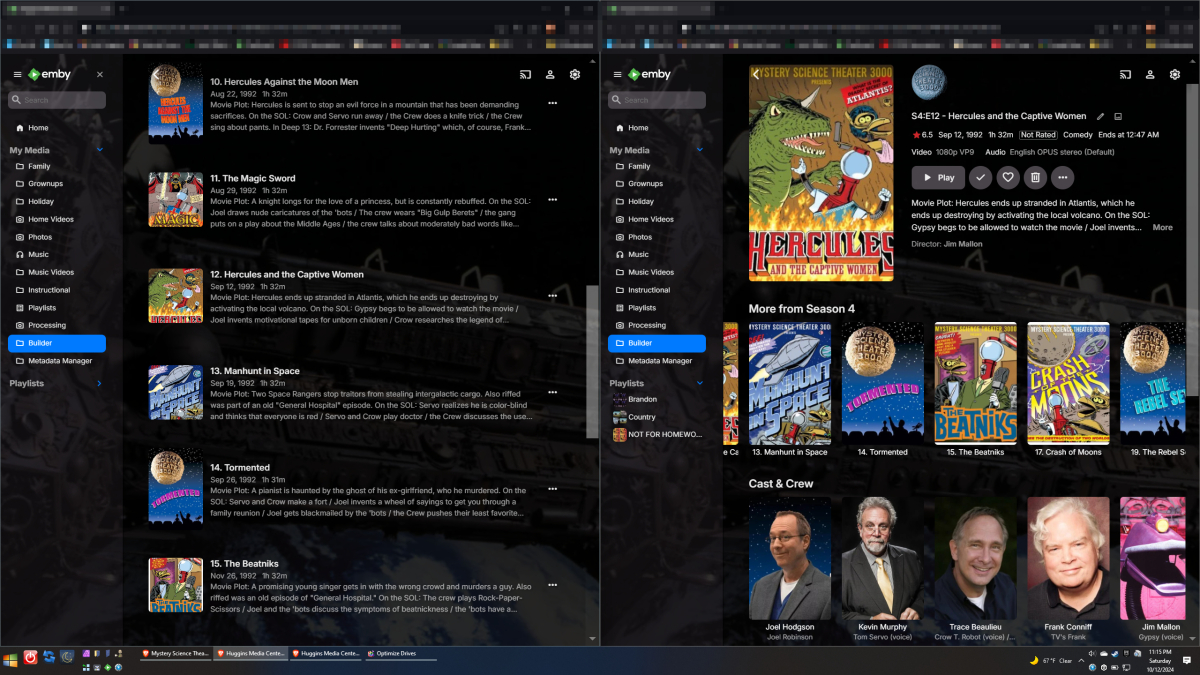Collapse My Media chevron in the right window sidebar
Viewport: 1200px width, 675px height.
tap(699, 150)
